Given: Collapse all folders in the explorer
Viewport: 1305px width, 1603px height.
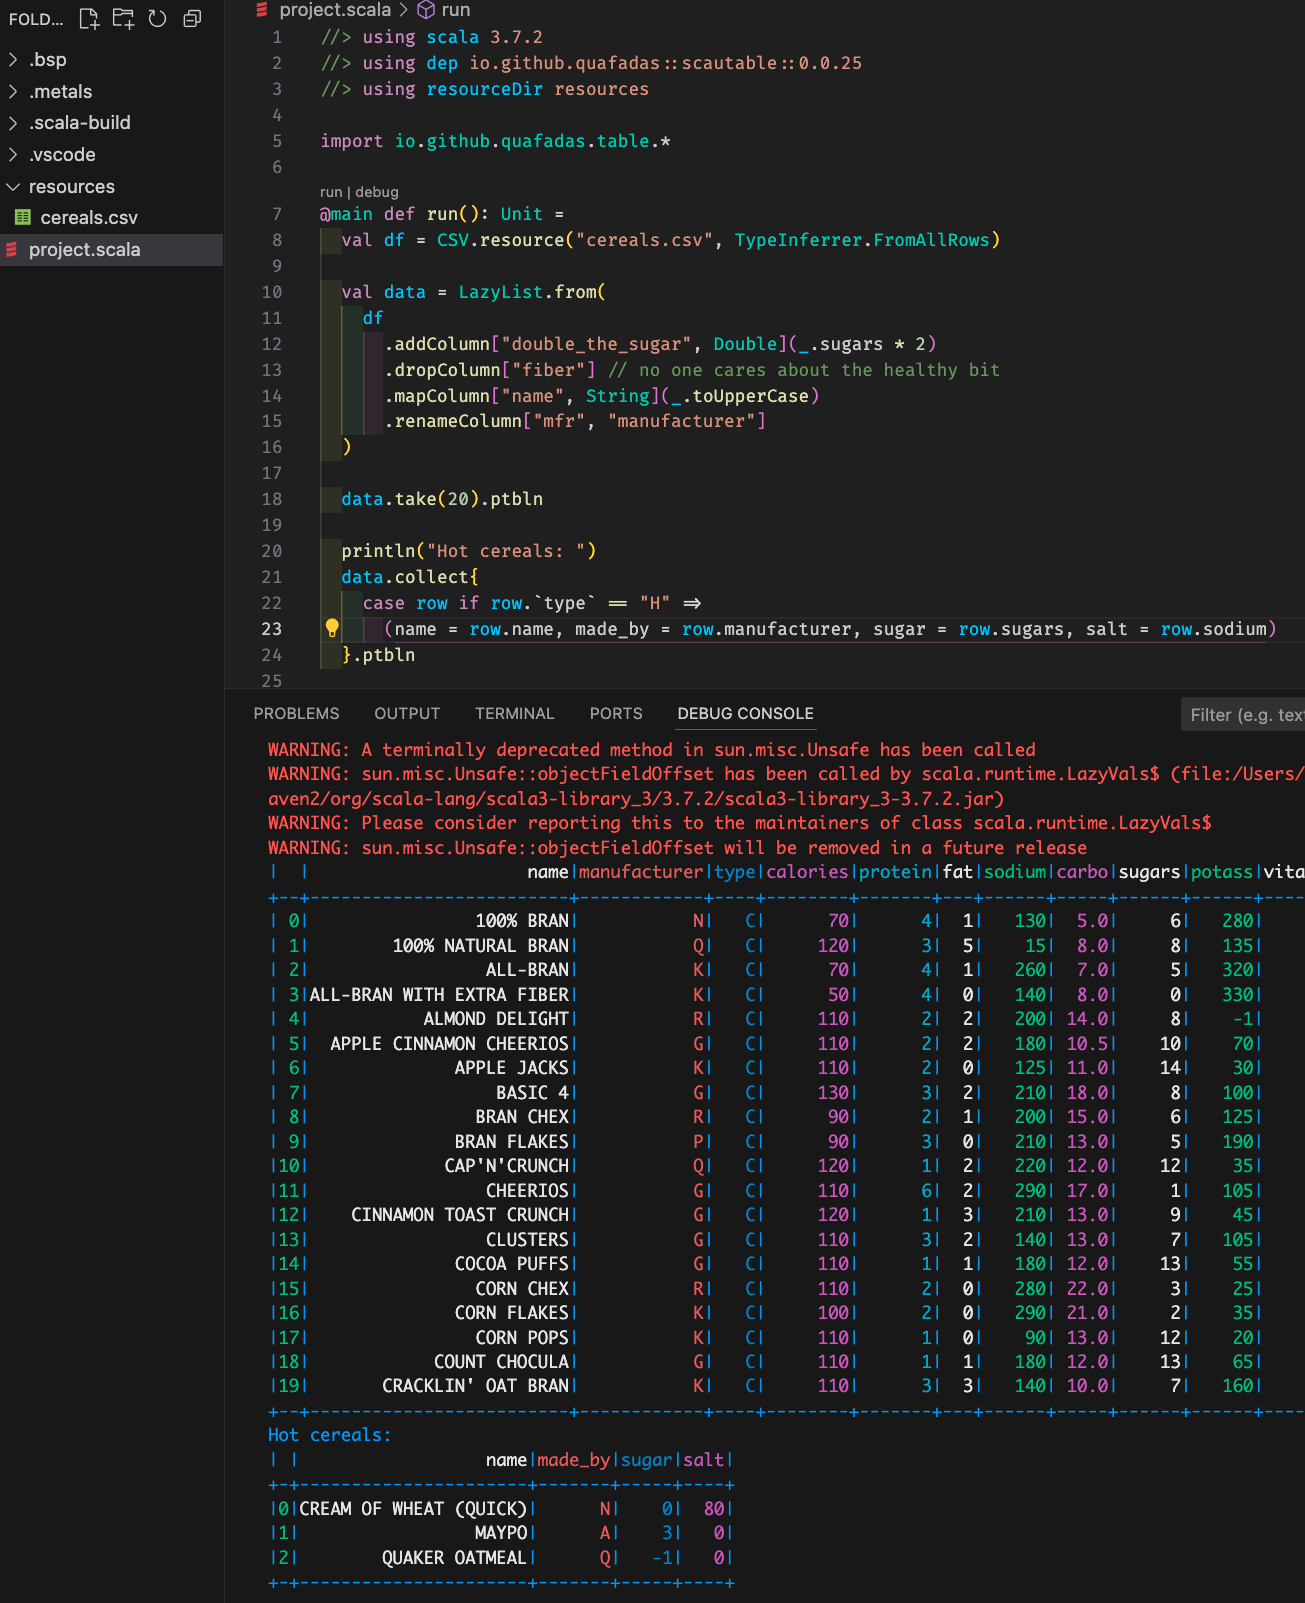Looking at the screenshot, I should pyautogui.click(x=192, y=18).
